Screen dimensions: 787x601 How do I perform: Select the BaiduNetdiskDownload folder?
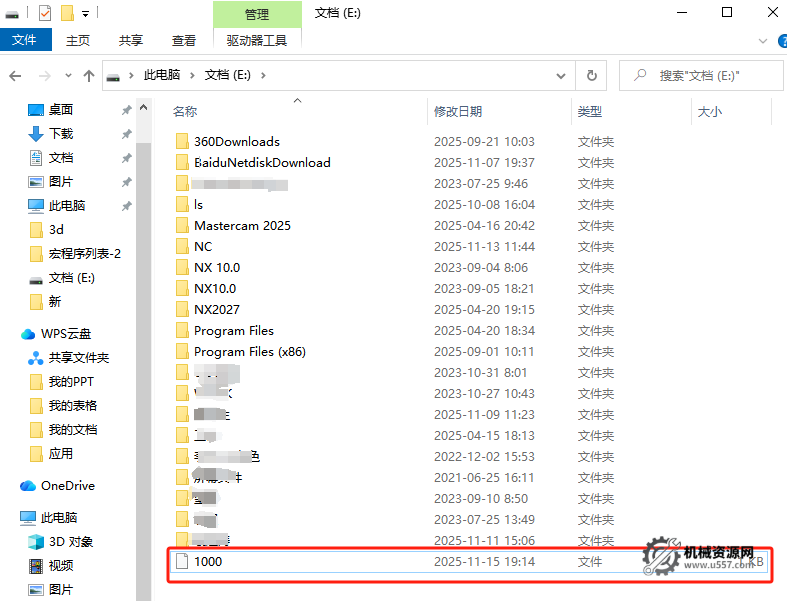point(262,163)
